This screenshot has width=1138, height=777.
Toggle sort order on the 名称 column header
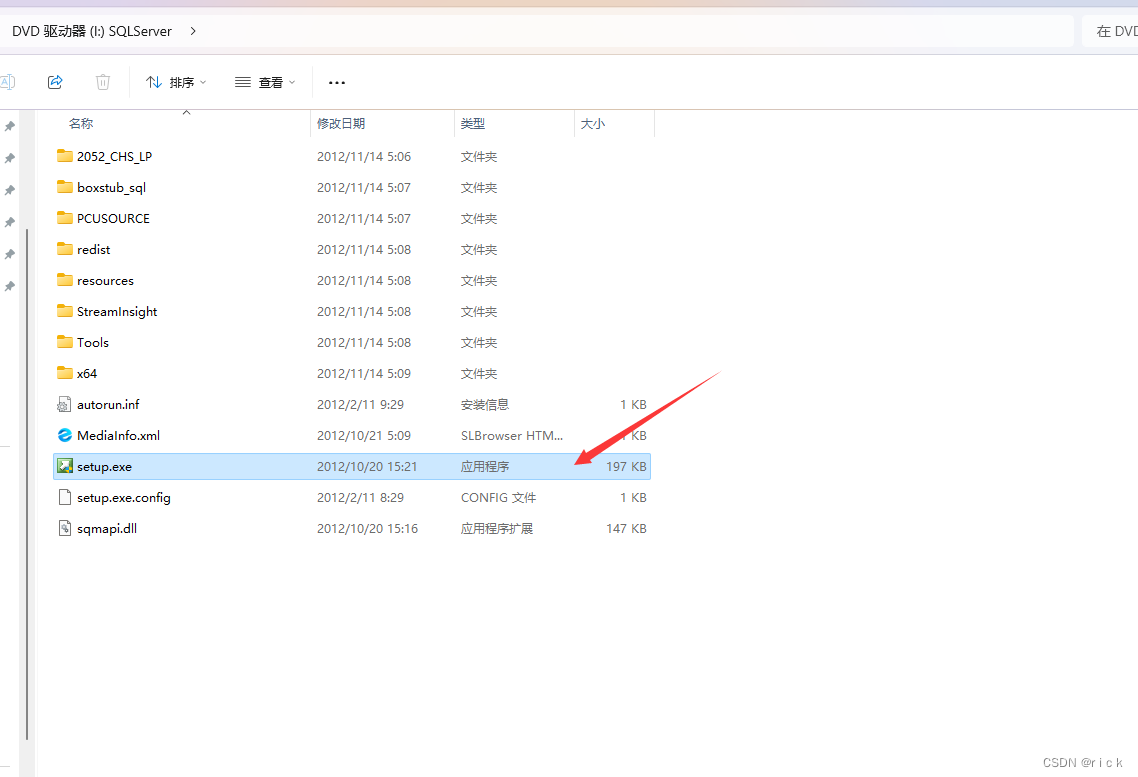[x=80, y=123]
